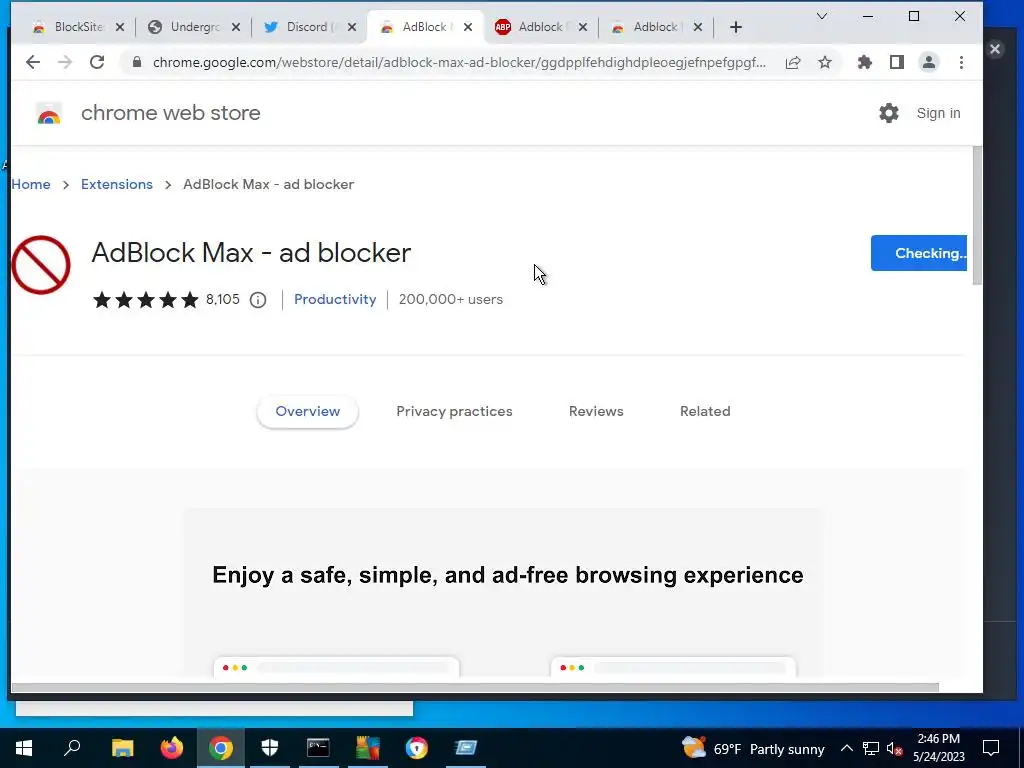Viewport: 1024px width, 768px height.
Task: View site information lock icon
Action: click(136, 63)
